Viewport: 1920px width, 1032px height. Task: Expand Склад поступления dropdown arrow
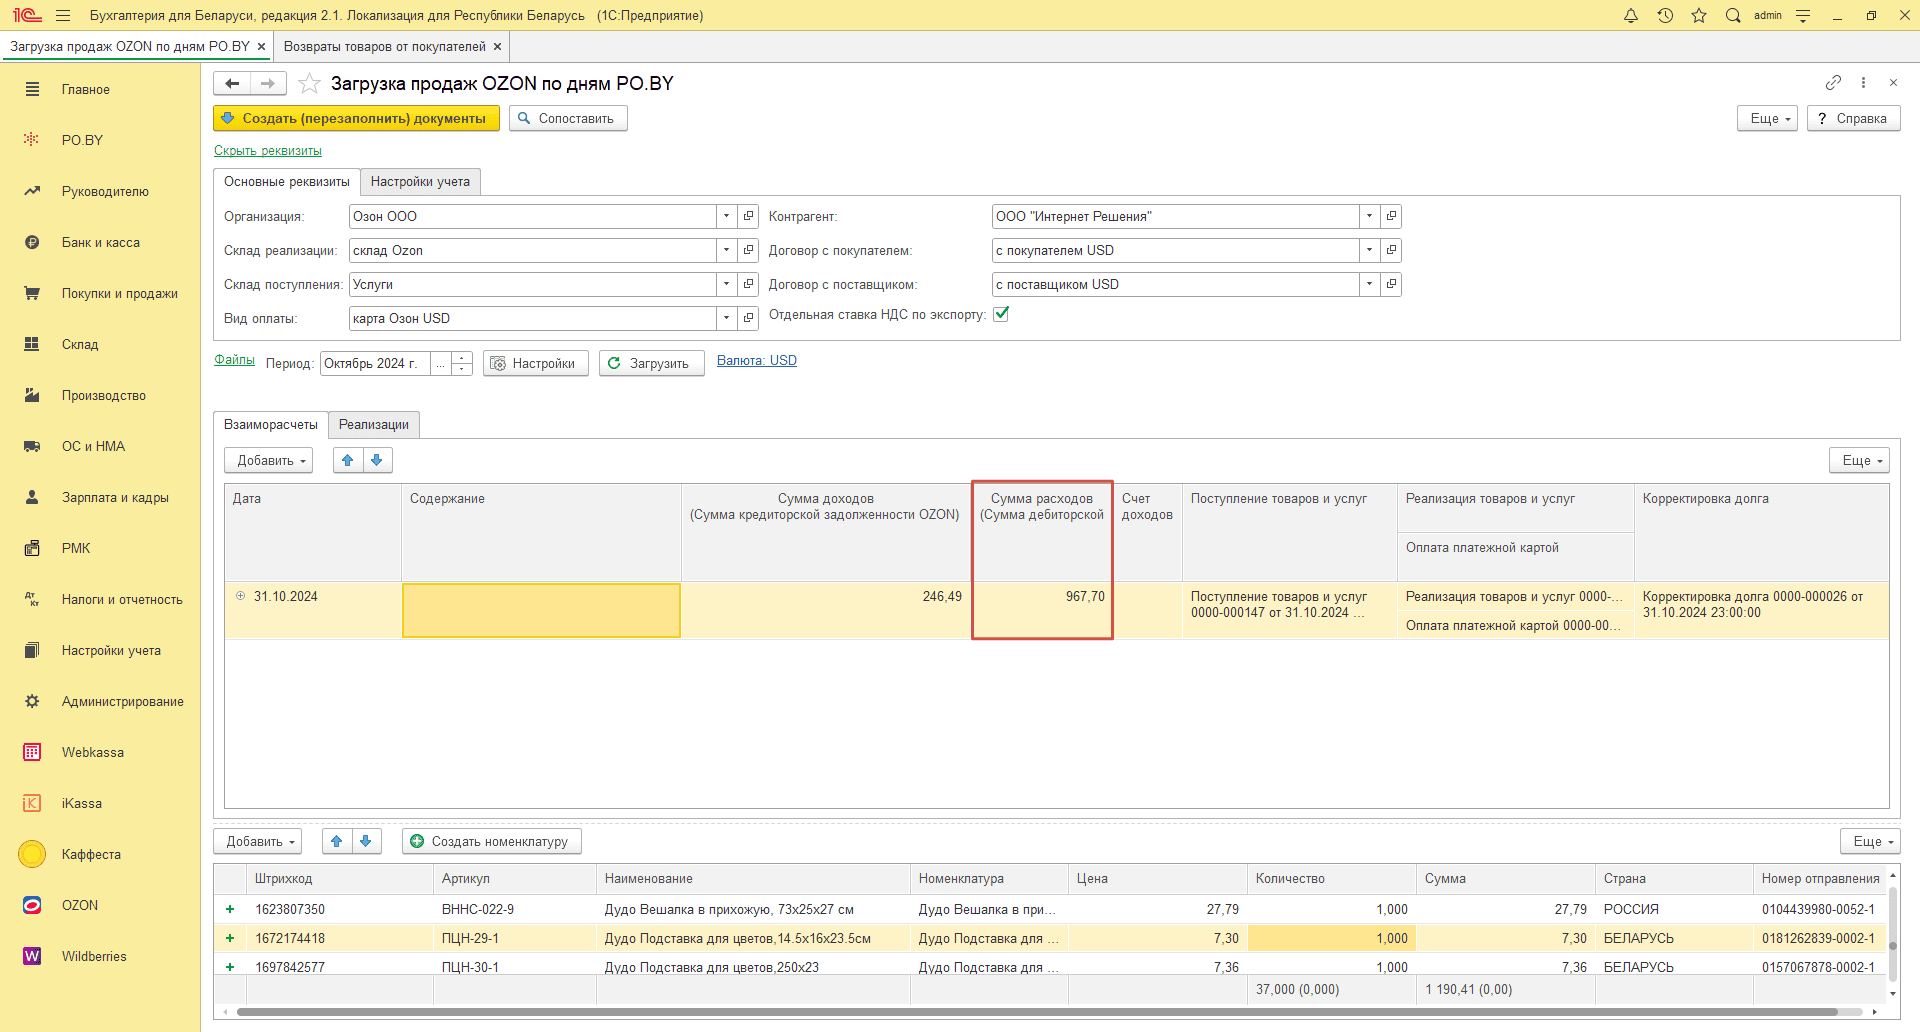727,284
